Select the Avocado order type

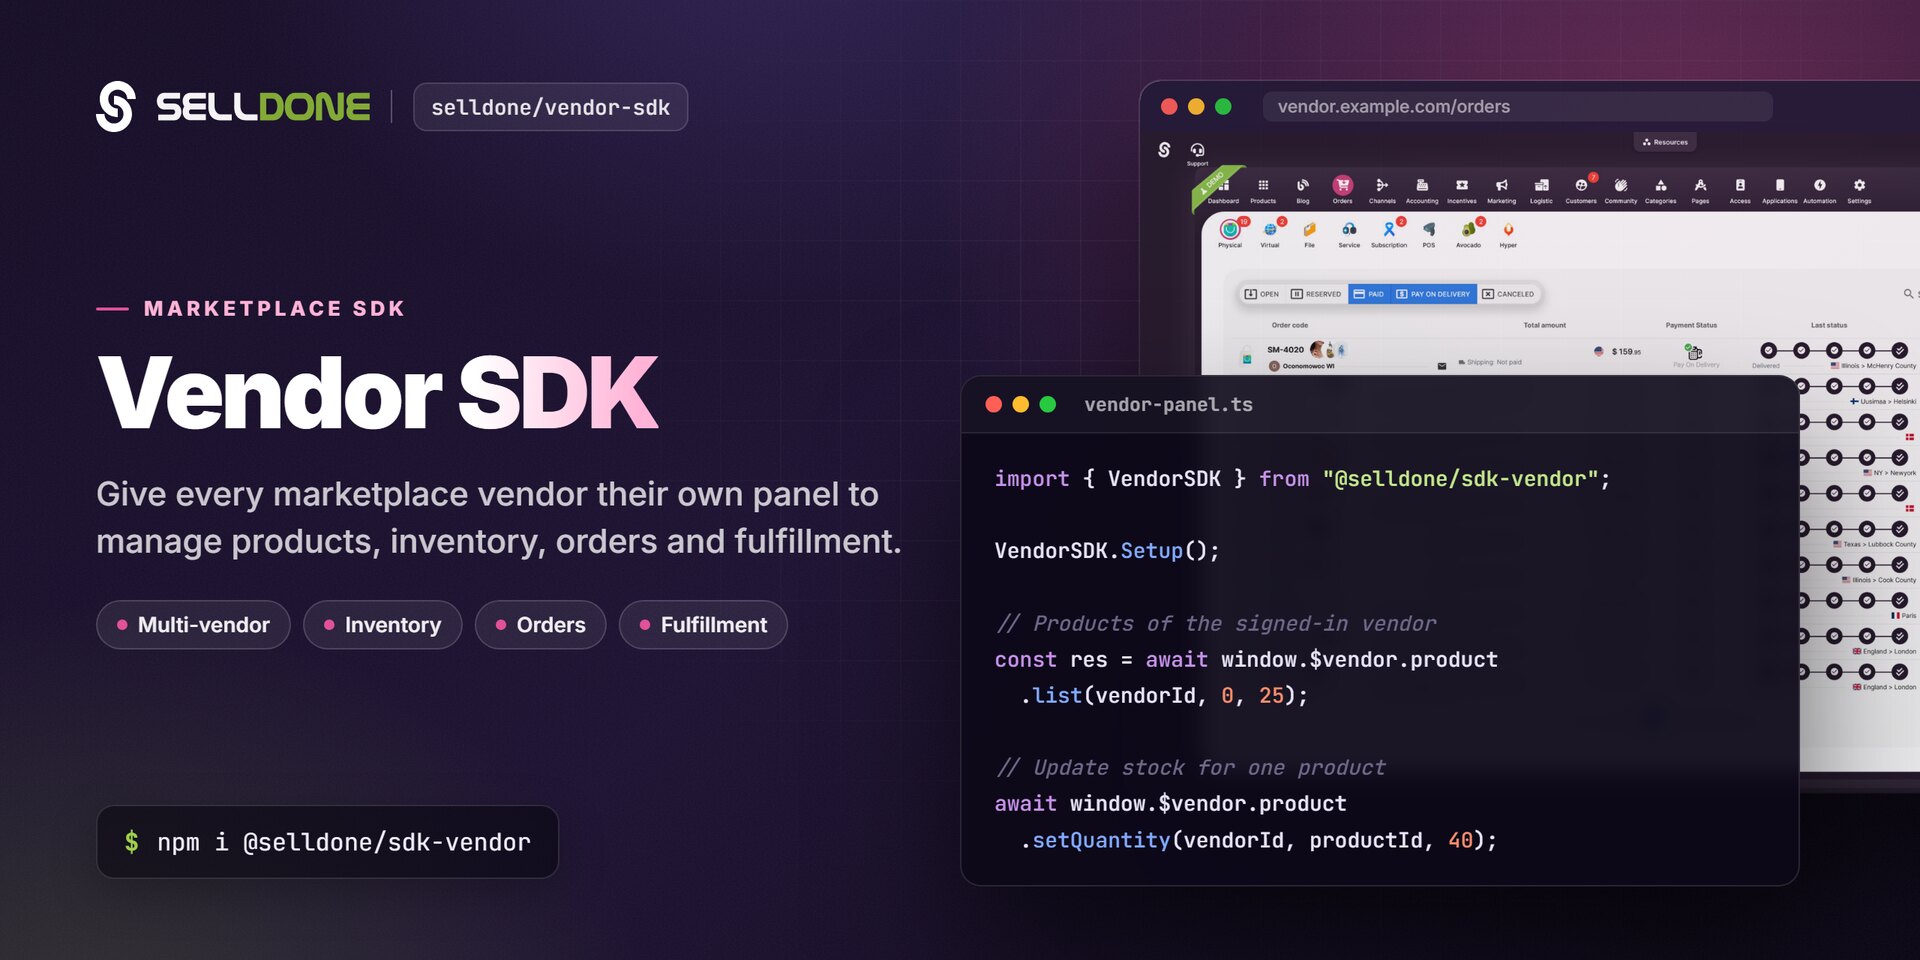[x=1468, y=234]
